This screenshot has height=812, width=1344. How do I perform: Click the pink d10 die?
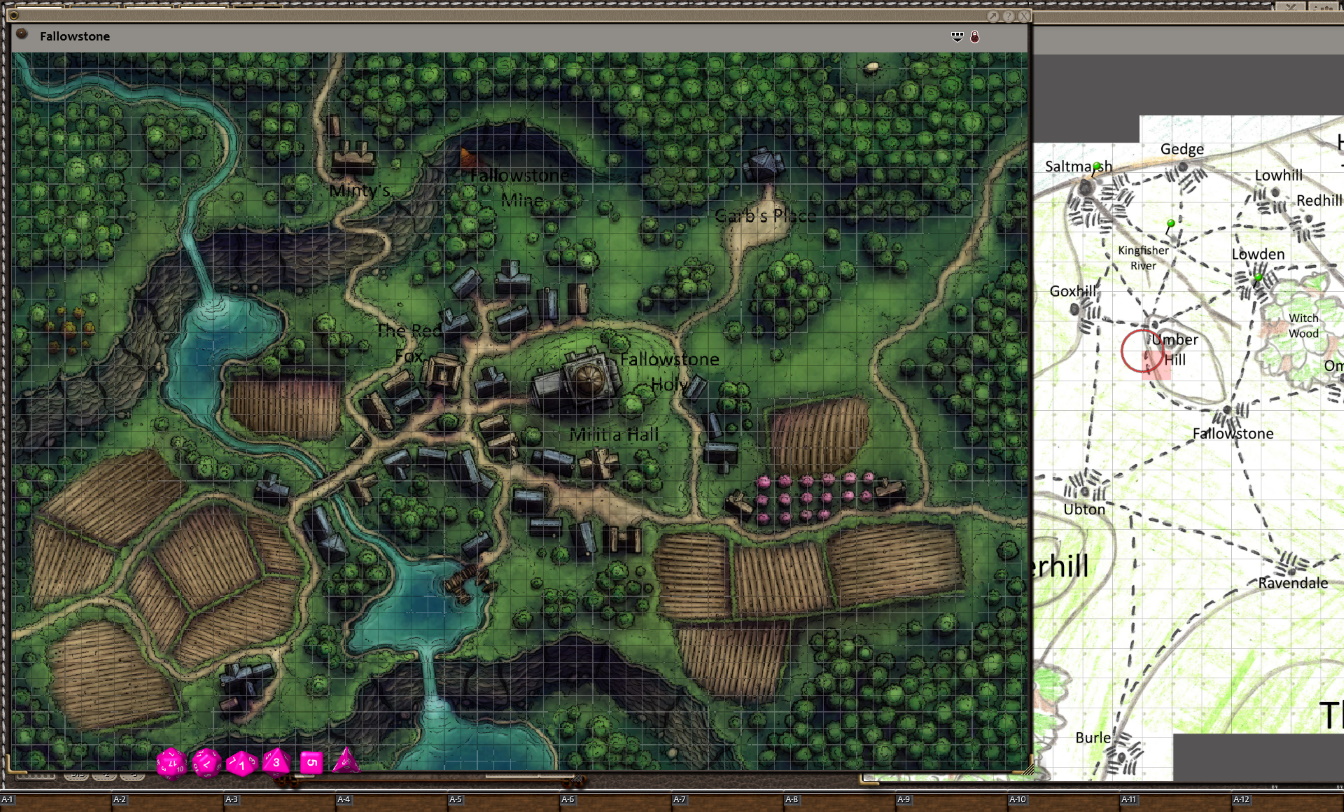tap(241, 763)
